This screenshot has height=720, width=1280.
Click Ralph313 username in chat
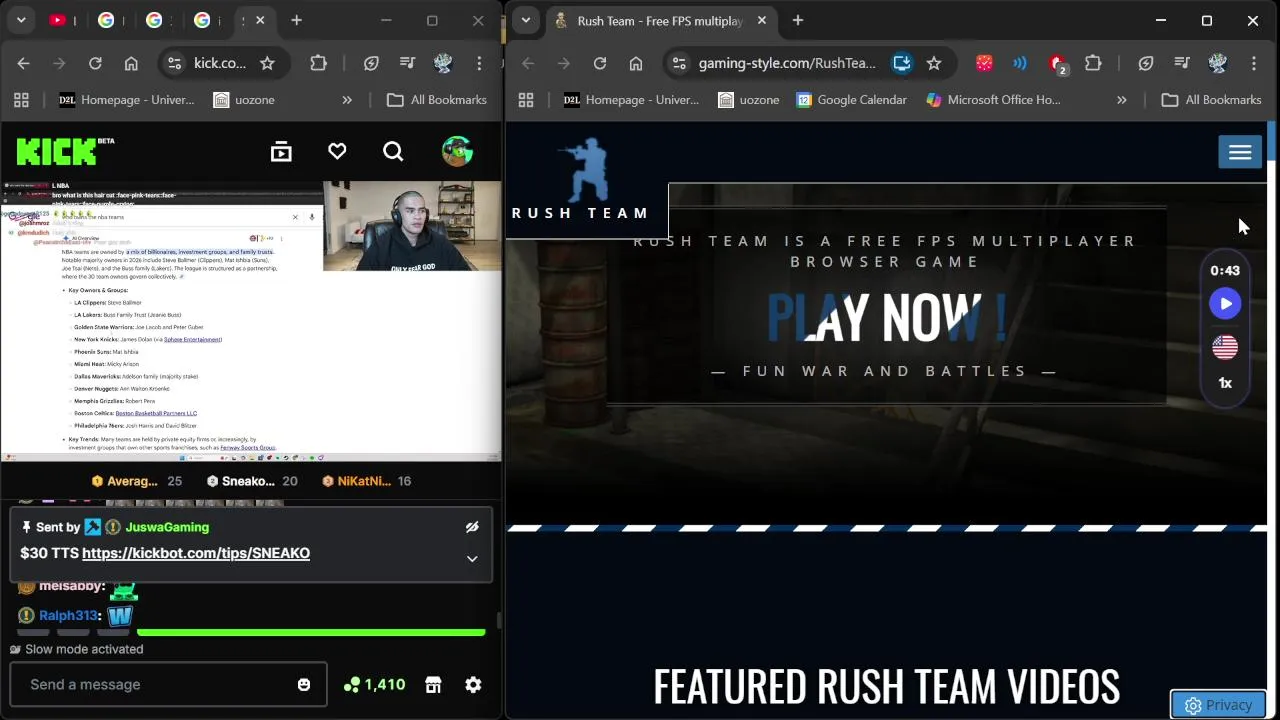coord(68,616)
